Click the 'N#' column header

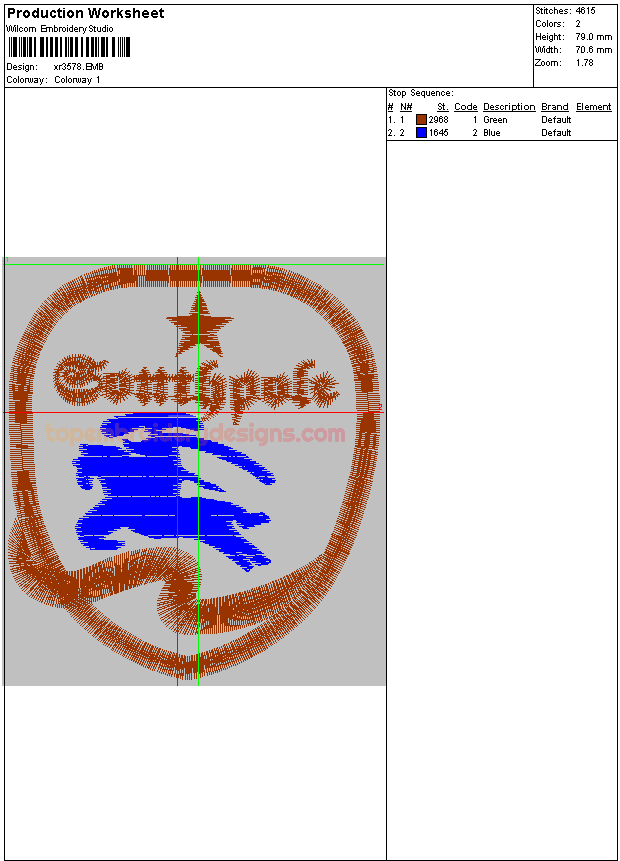point(406,107)
